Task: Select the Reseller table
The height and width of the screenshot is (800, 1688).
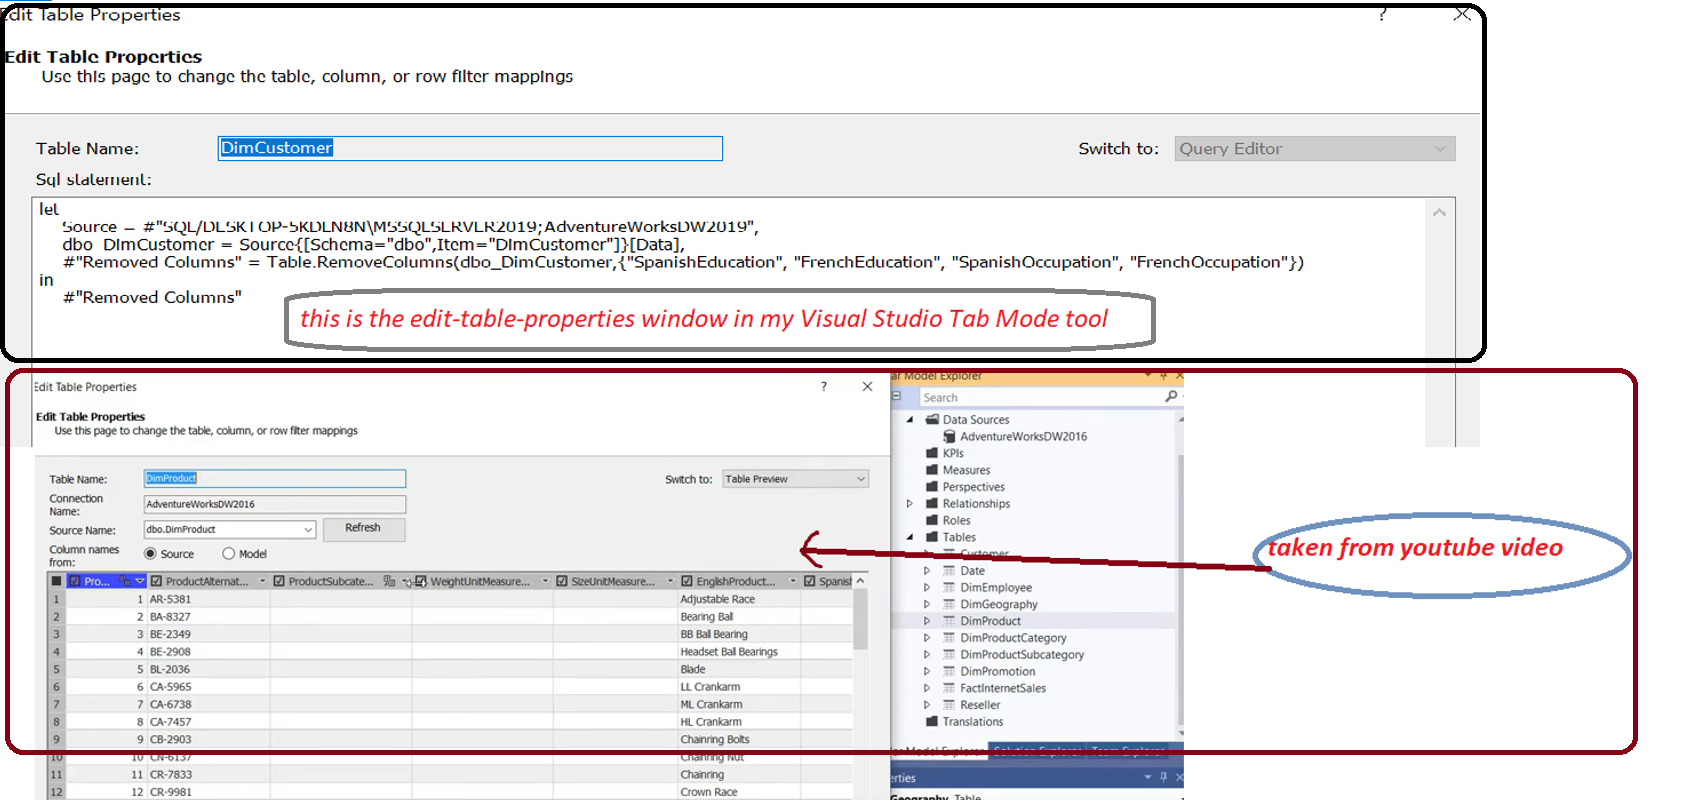Action: click(980, 705)
